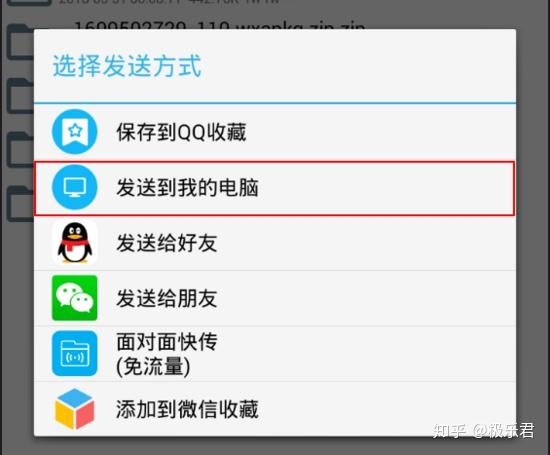Click the 选择发送方式 dialog title
Viewport: 550px width, 455px height.
127,66
